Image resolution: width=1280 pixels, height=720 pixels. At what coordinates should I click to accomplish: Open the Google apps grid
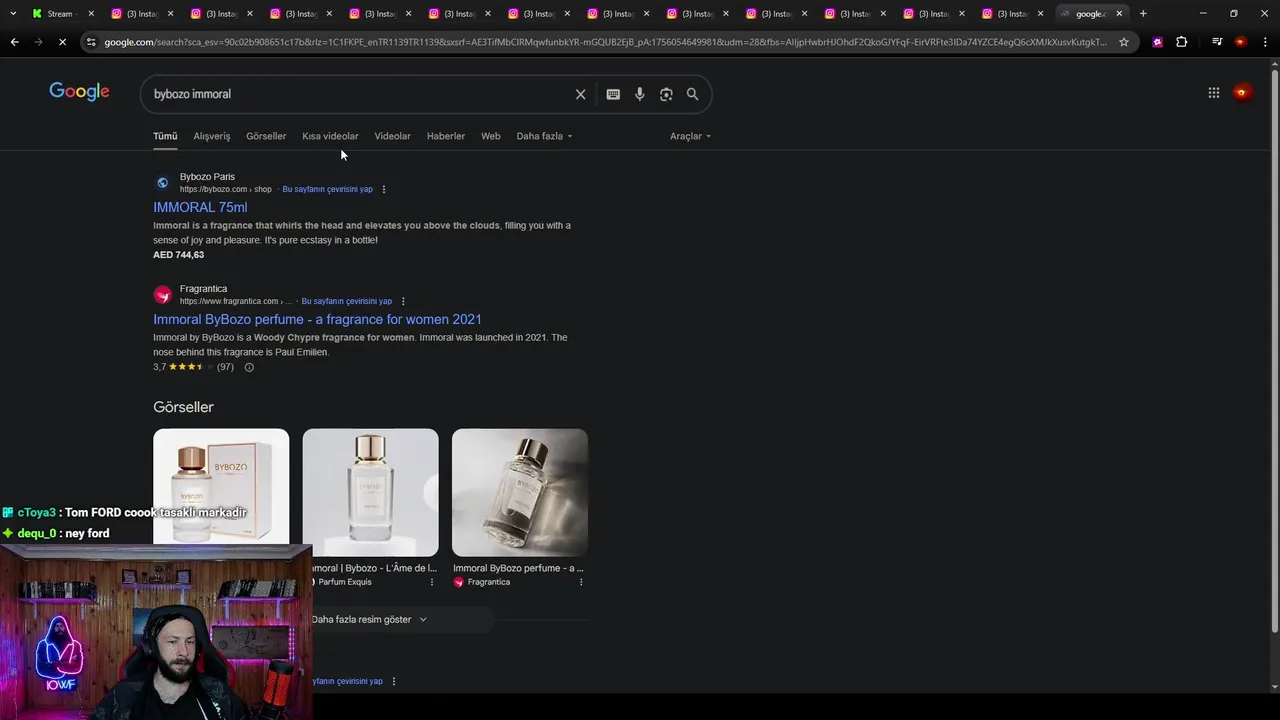click(x=1213, y=93)
